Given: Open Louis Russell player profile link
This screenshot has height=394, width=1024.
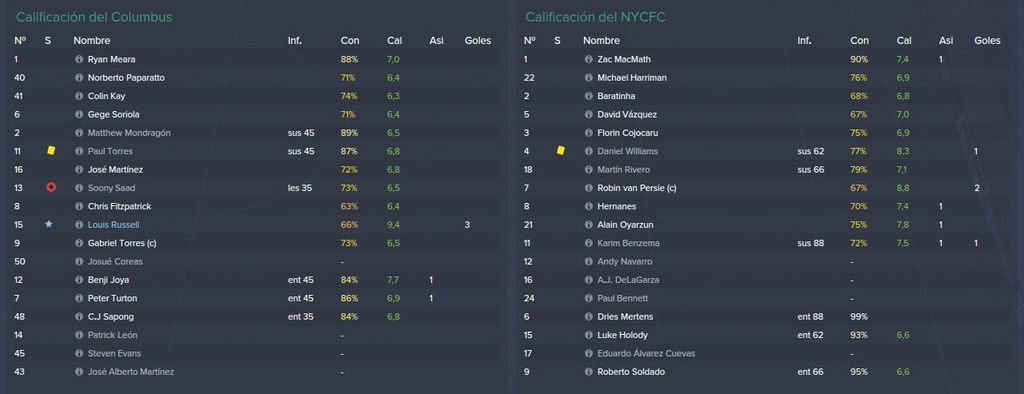Looking at the screenshot, I should point(114,225).
